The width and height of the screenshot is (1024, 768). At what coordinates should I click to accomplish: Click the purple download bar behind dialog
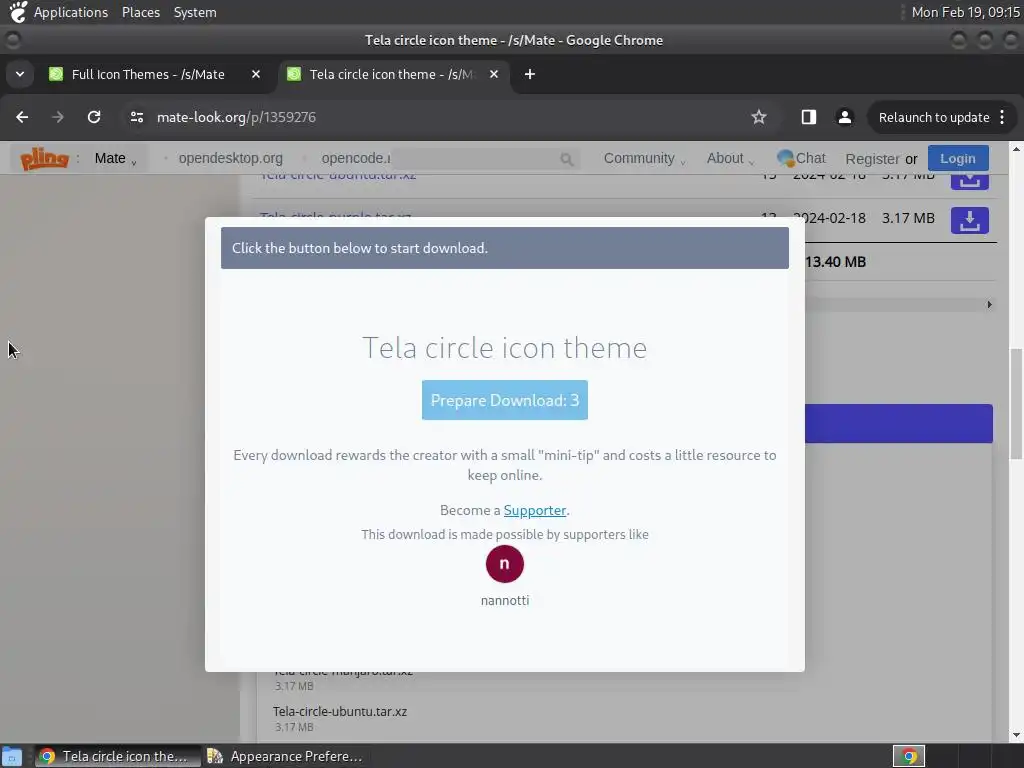coord(899,423)
